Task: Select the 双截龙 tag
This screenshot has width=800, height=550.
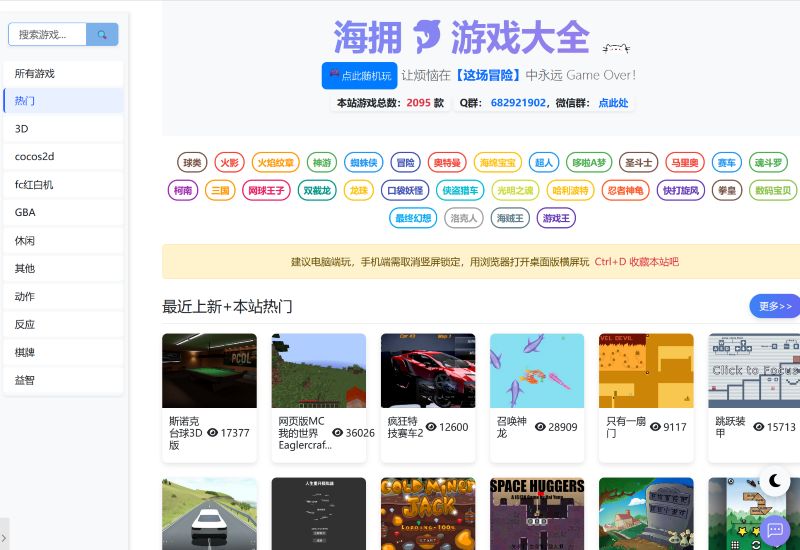Action: coord(317,190)
